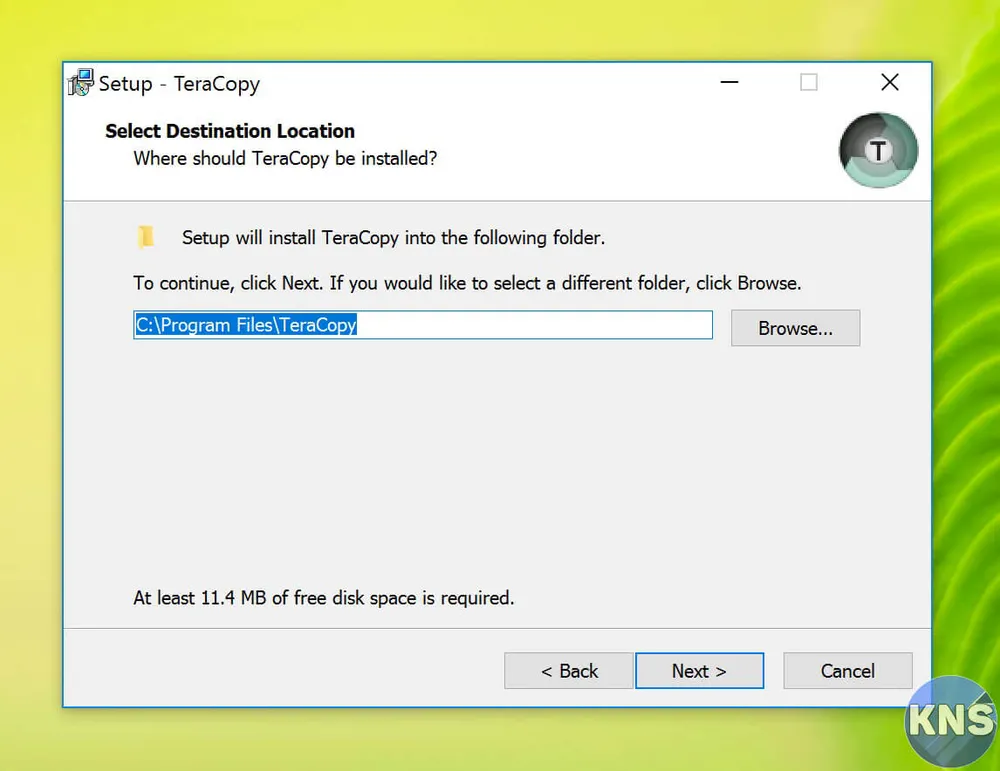
Task: Click 'At least 11.4 MB of free disk space' text
Action: [323, 598]
